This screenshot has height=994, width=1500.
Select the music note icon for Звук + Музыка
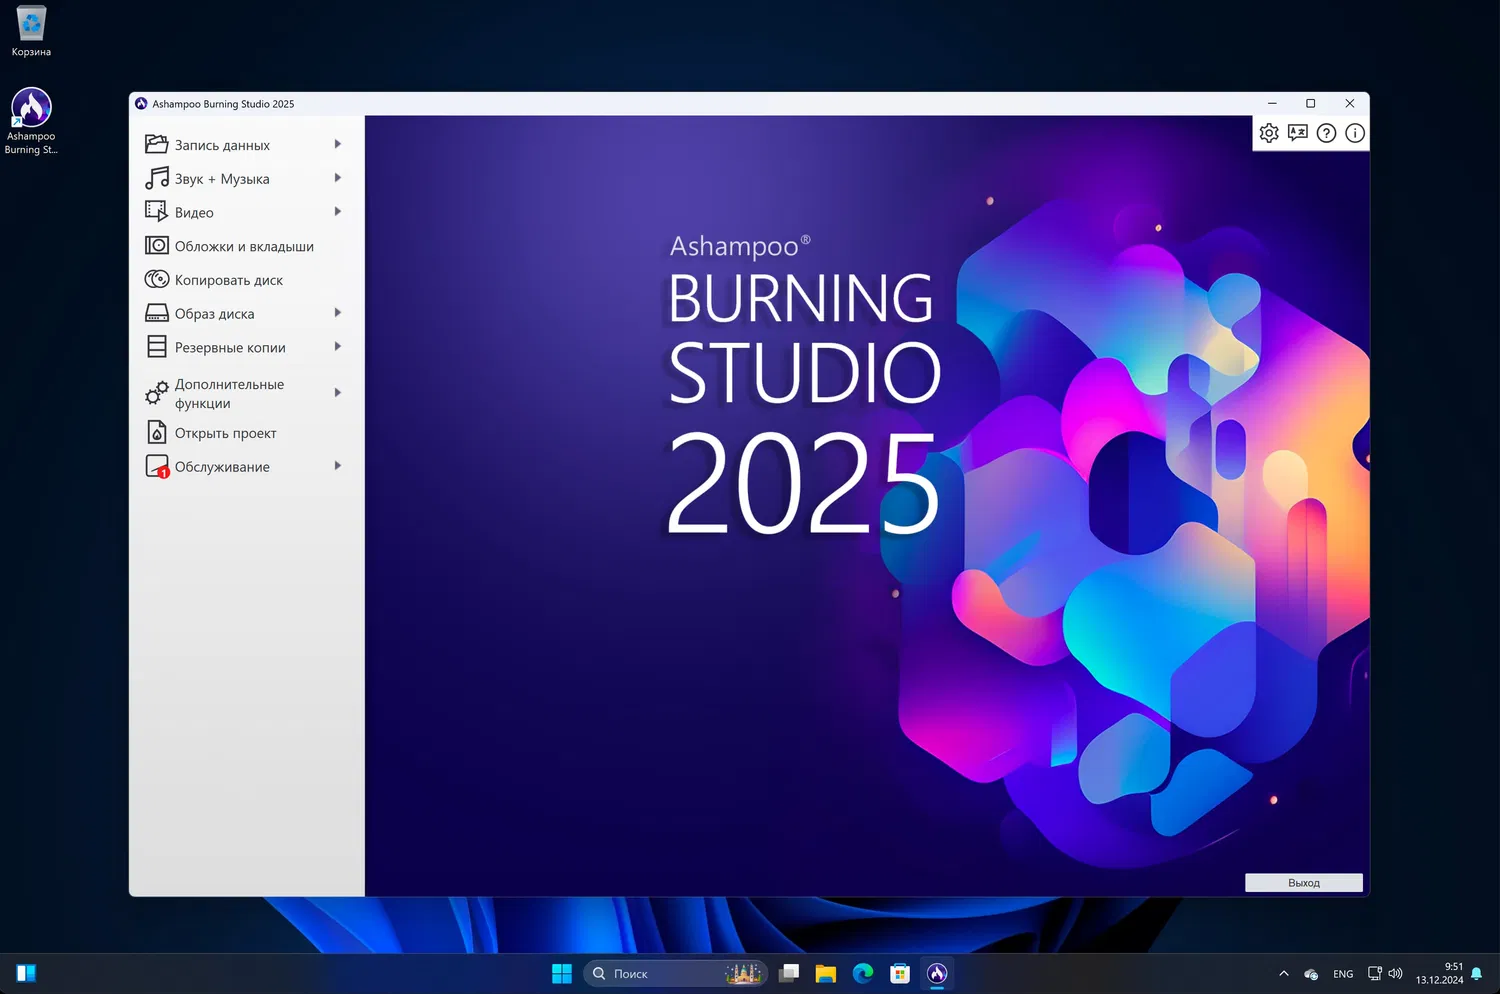point(157,178)
